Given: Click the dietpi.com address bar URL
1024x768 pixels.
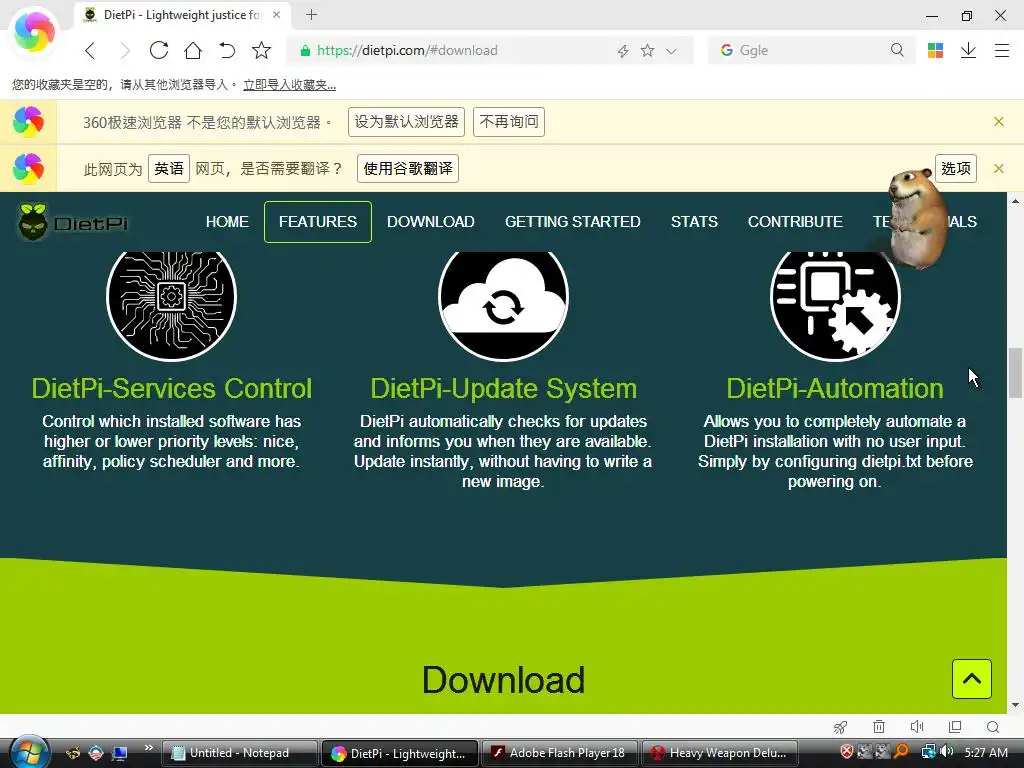Looking at the screenshot, I should point(407,50).
